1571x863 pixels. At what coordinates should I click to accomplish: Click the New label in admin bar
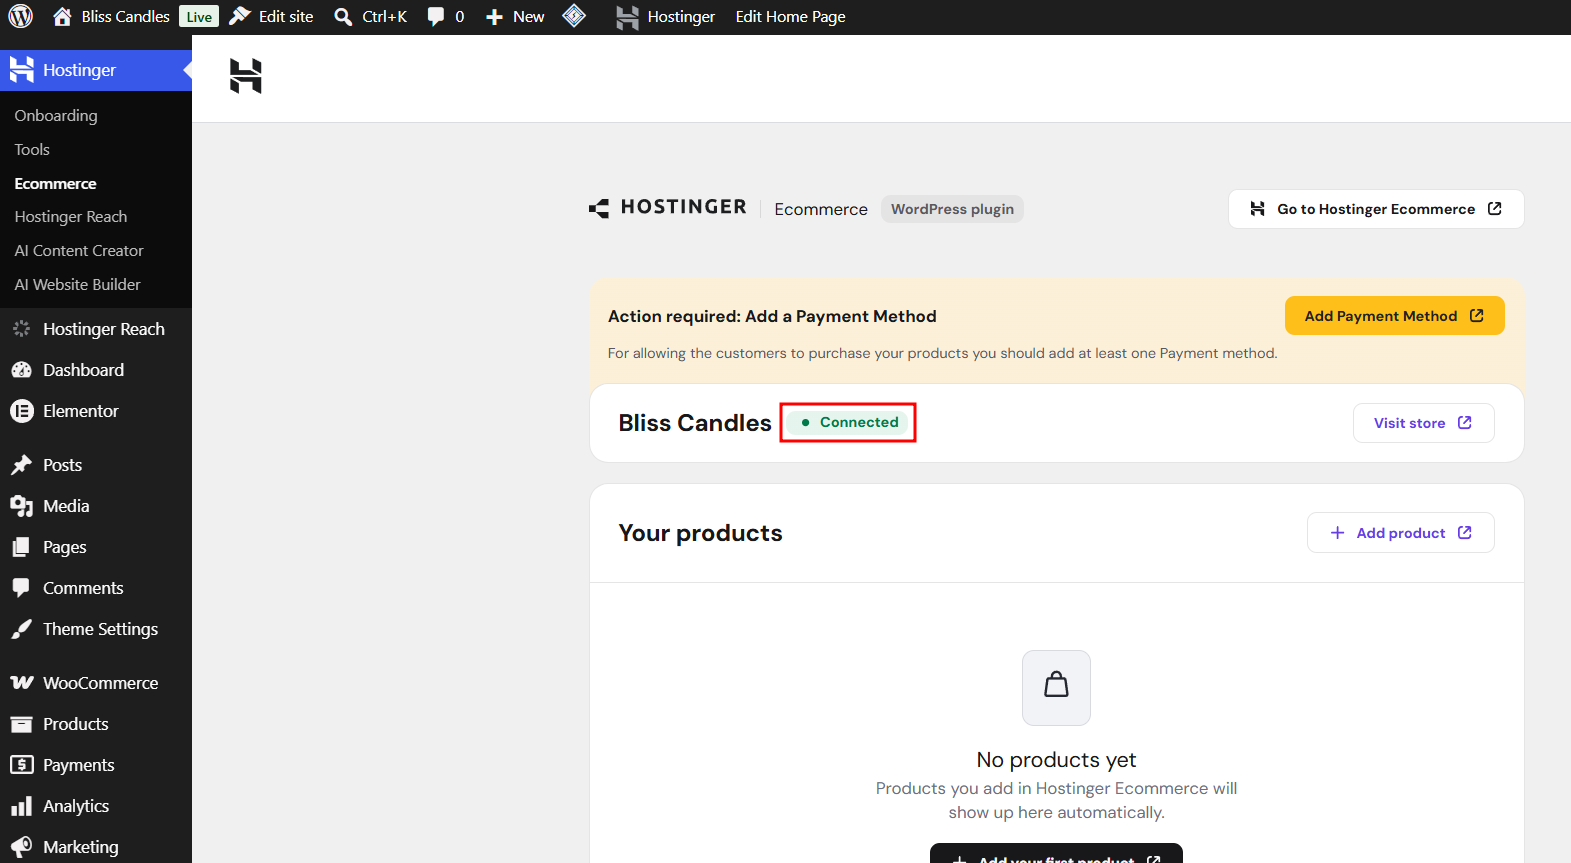[529, 17]
